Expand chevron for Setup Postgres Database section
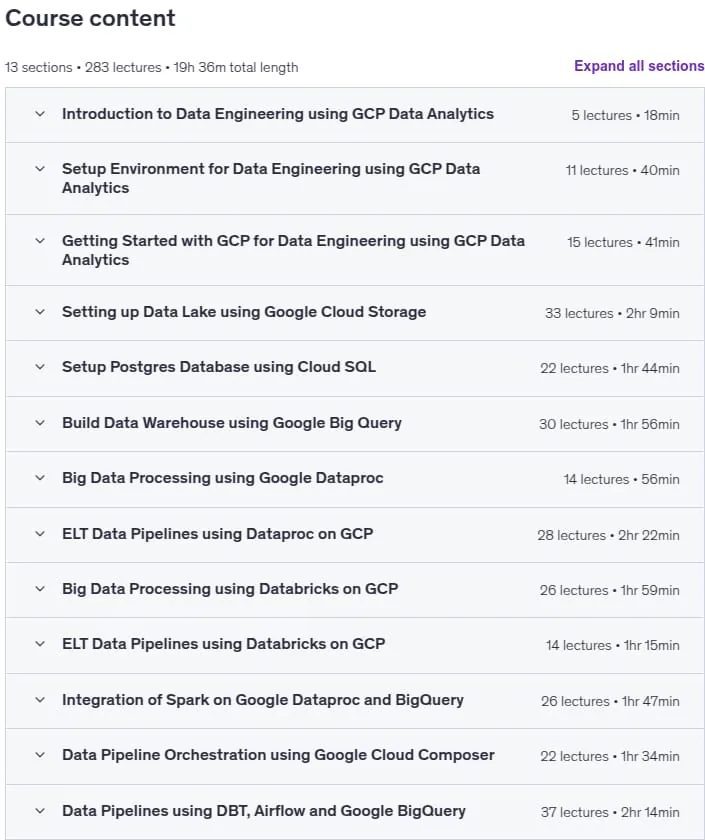Screen dimensions: 705x840 click(40, 367)
